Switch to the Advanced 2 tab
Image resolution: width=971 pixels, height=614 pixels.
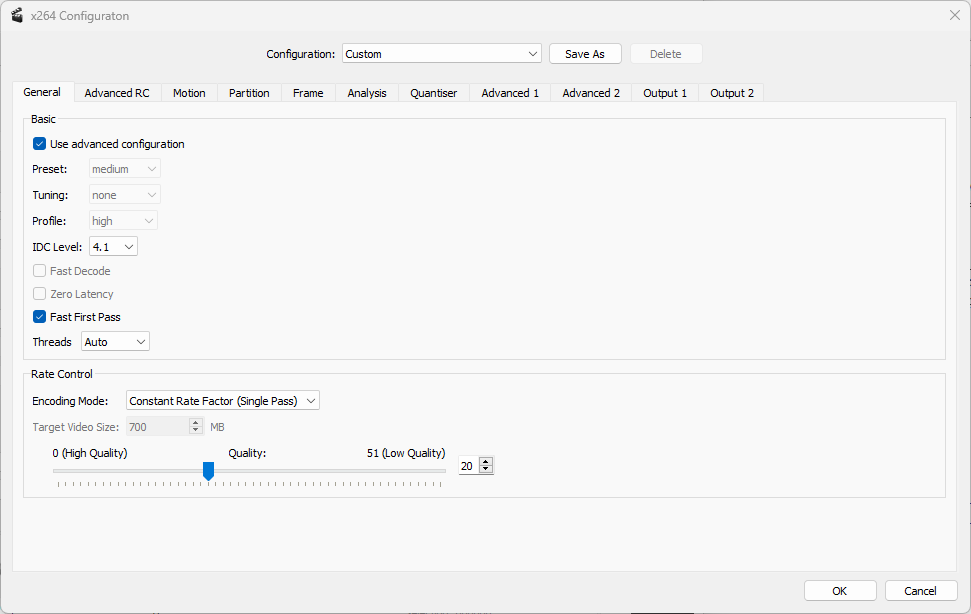pos(591,93)
